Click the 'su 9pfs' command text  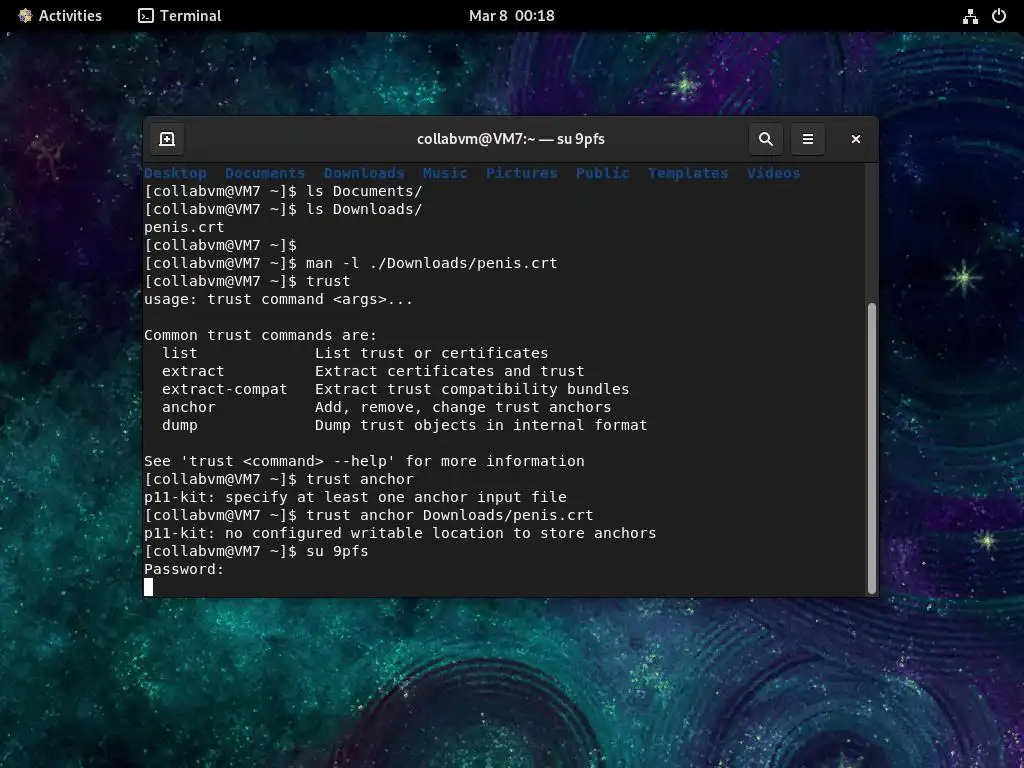point(337,551)
